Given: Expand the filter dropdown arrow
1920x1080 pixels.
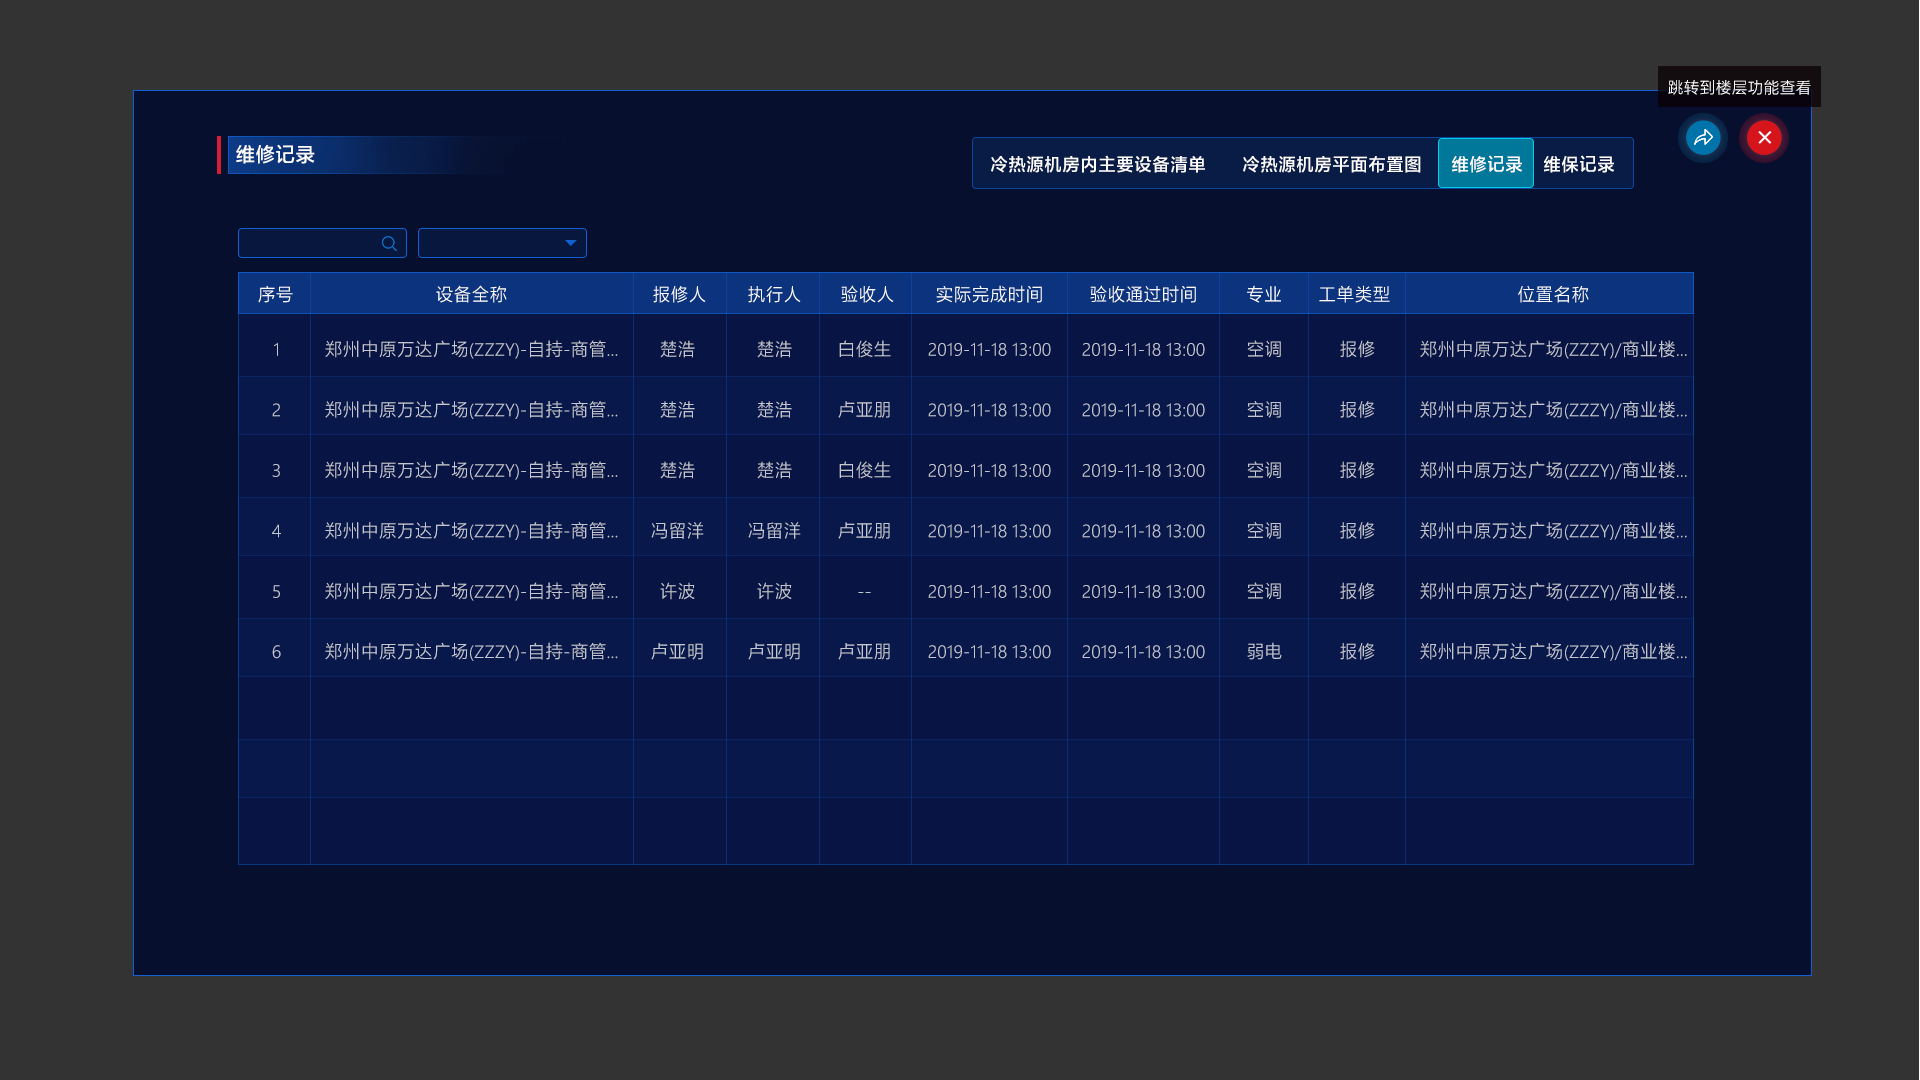Looking at the screenshot, I should [570, 243].
